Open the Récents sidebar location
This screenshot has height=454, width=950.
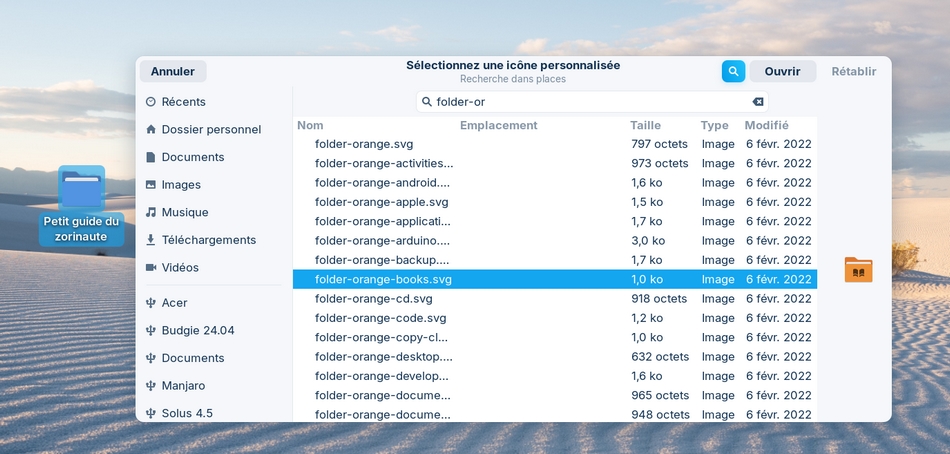point(183,102)
